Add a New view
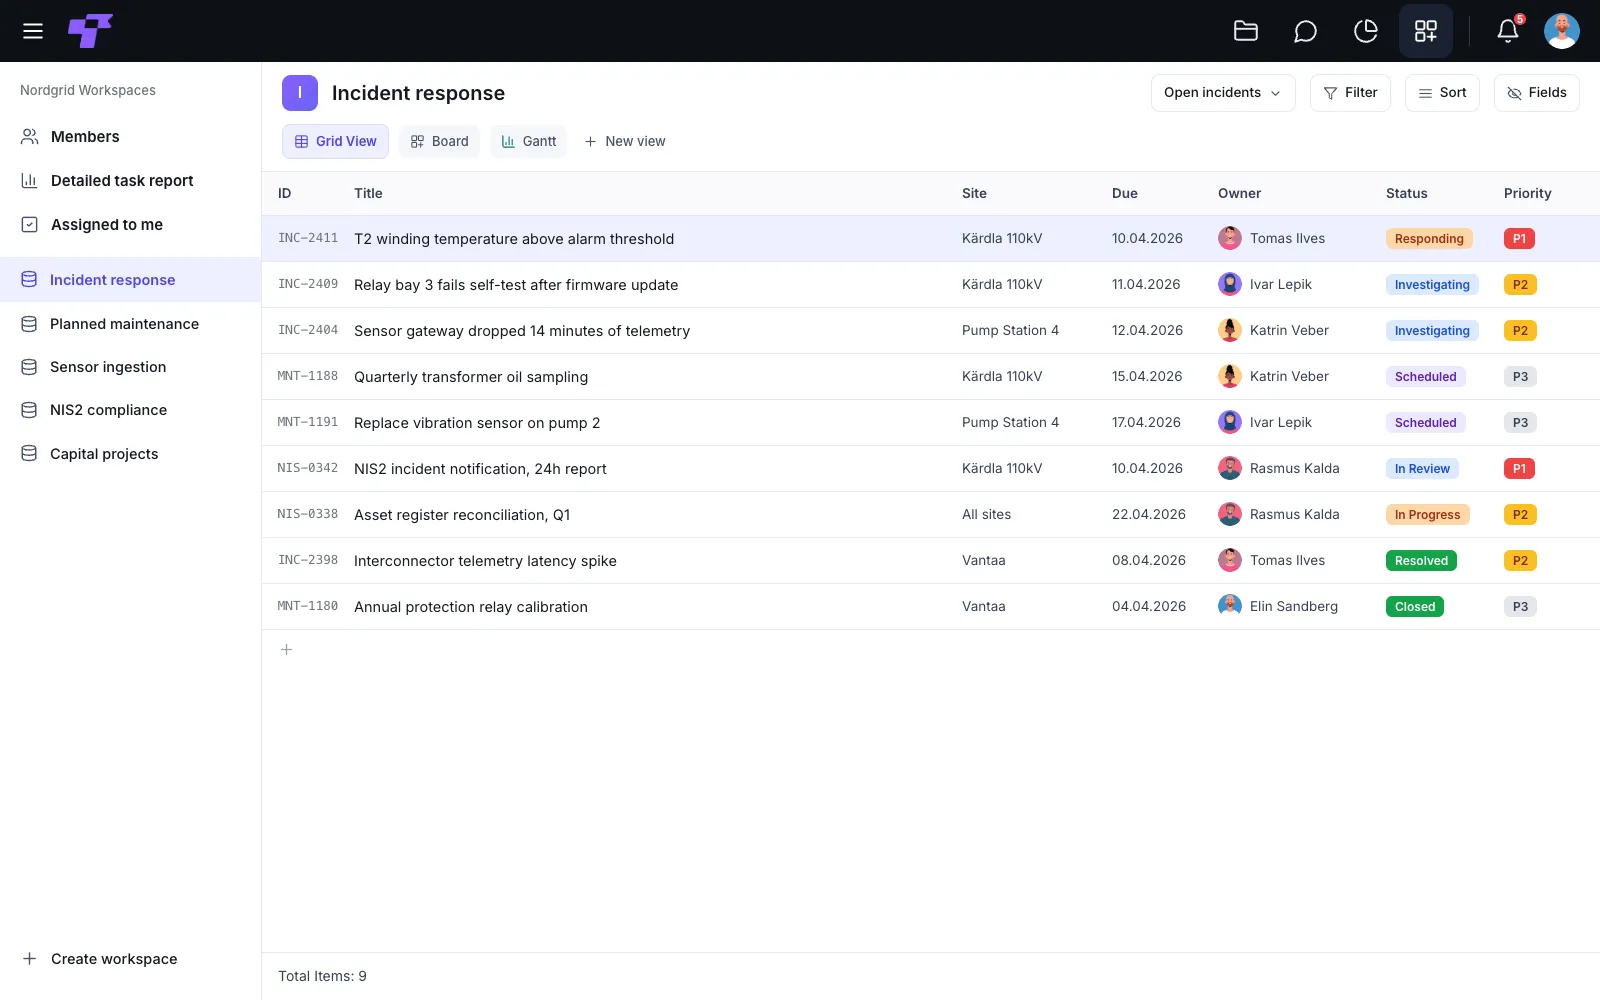1600x1000 pixels. [x=625, y=142]
